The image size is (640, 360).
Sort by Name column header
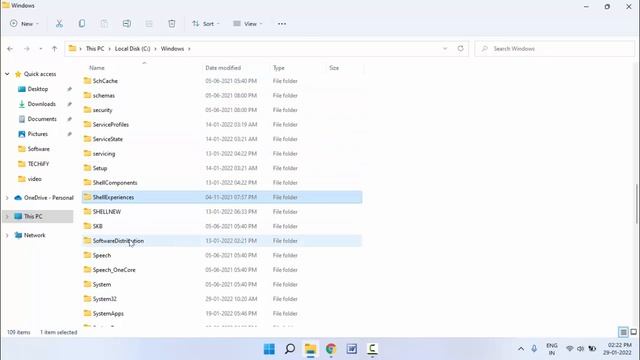[97, 68]
